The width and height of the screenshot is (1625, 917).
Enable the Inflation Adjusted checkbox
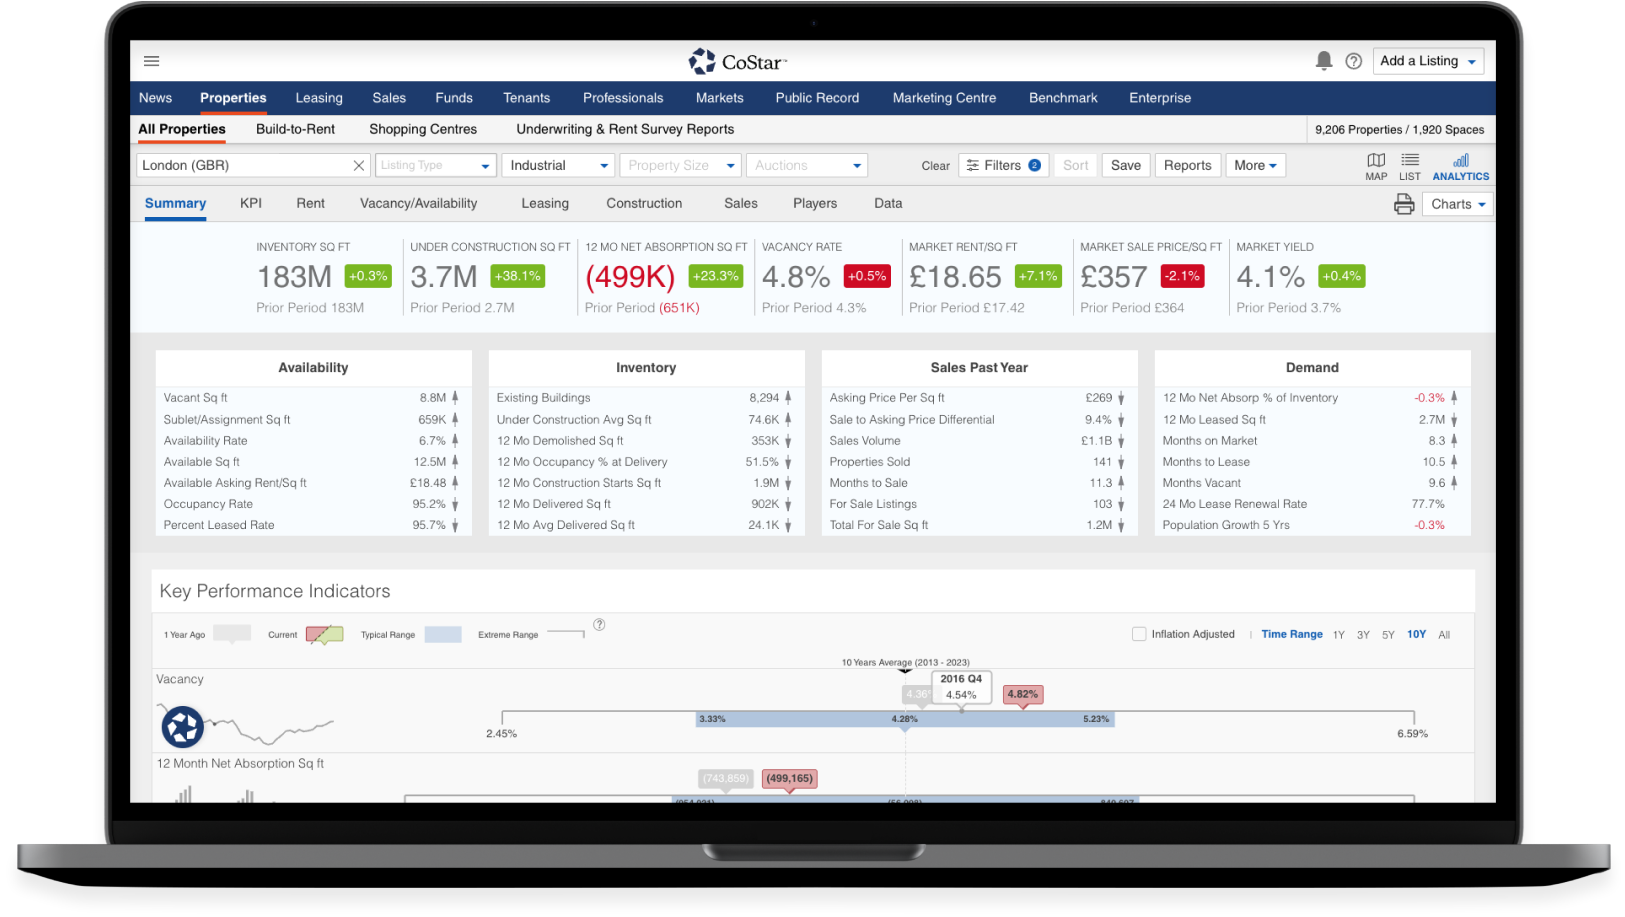[x=1139, y=634]
